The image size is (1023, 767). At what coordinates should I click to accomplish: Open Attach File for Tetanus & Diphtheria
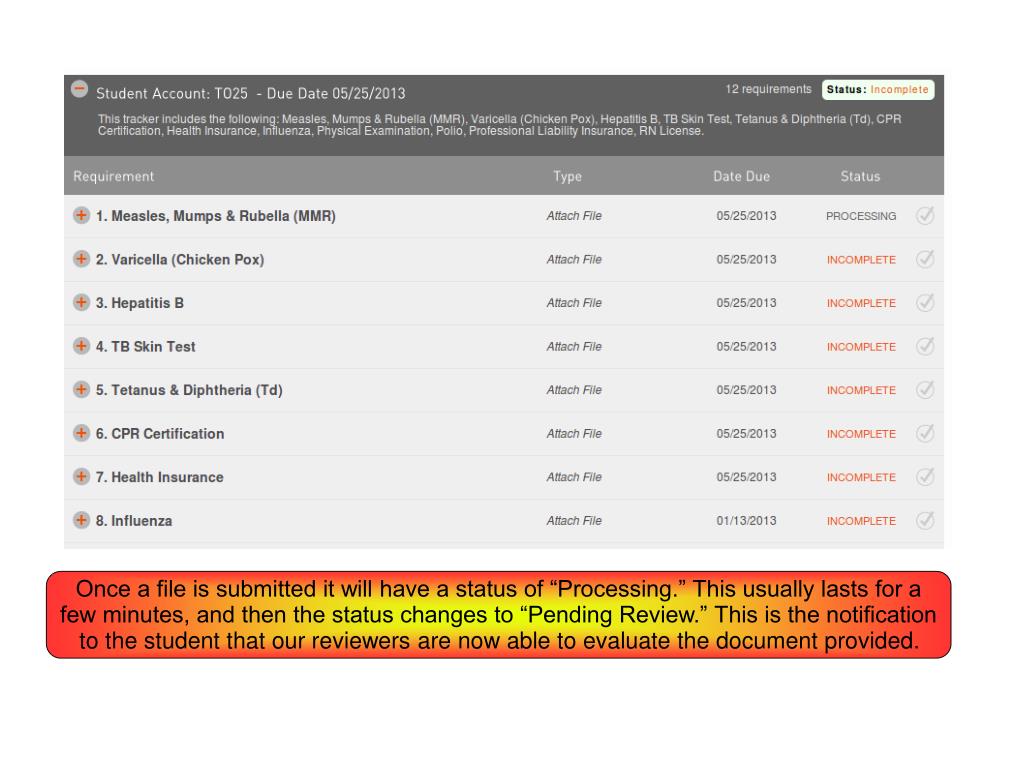(574, 390)
